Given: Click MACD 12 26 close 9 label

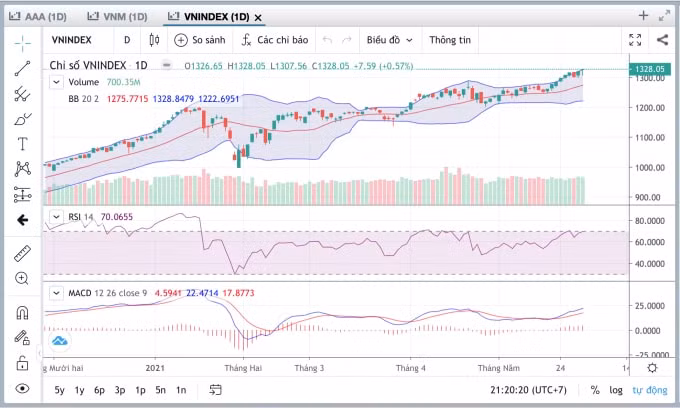Looking at the screenshot, I should (x=108, y=293).
